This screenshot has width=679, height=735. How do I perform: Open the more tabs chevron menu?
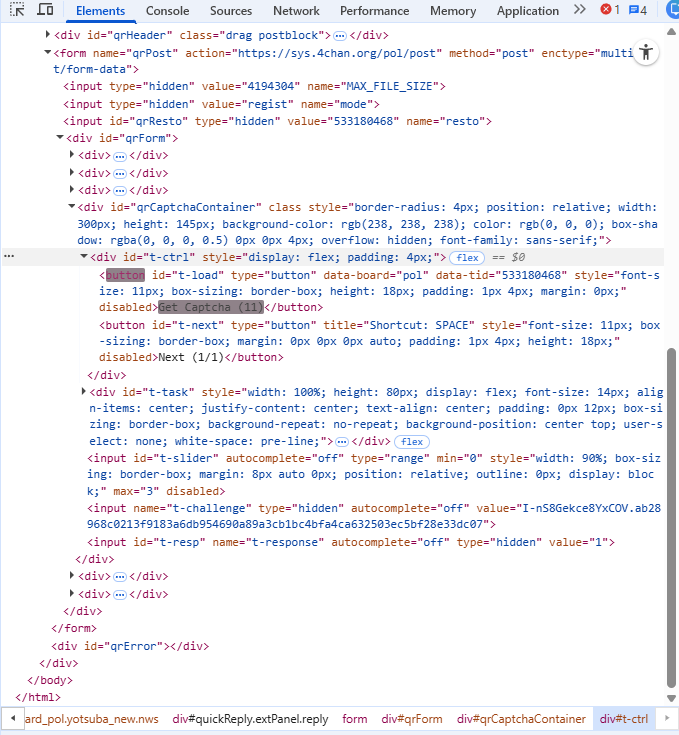[580, 10]
